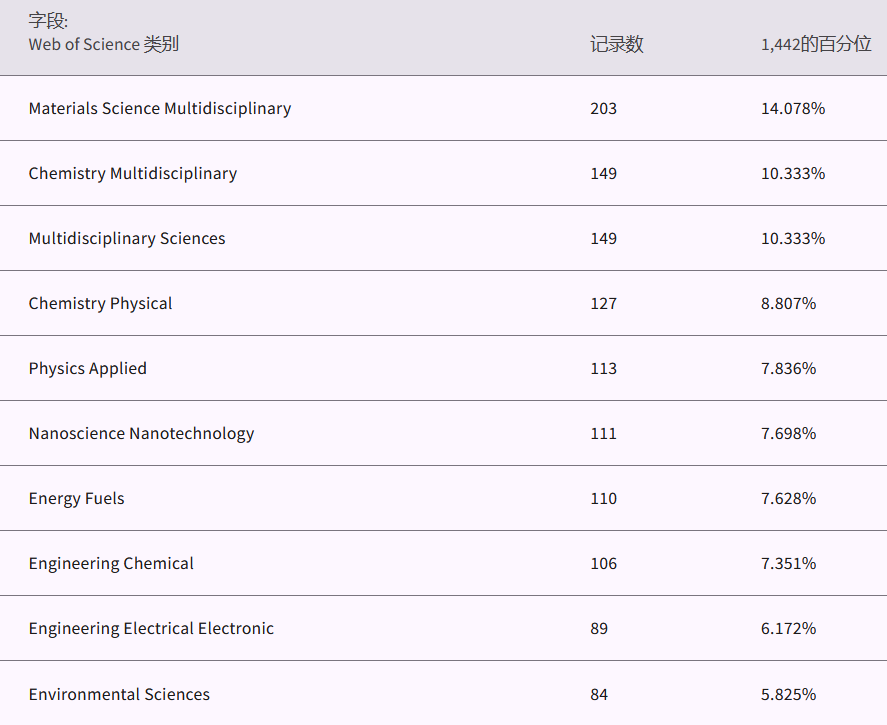Click the 14.078% percentage value
The width and height of the screenshot is (887, 725).
(793, 108)
